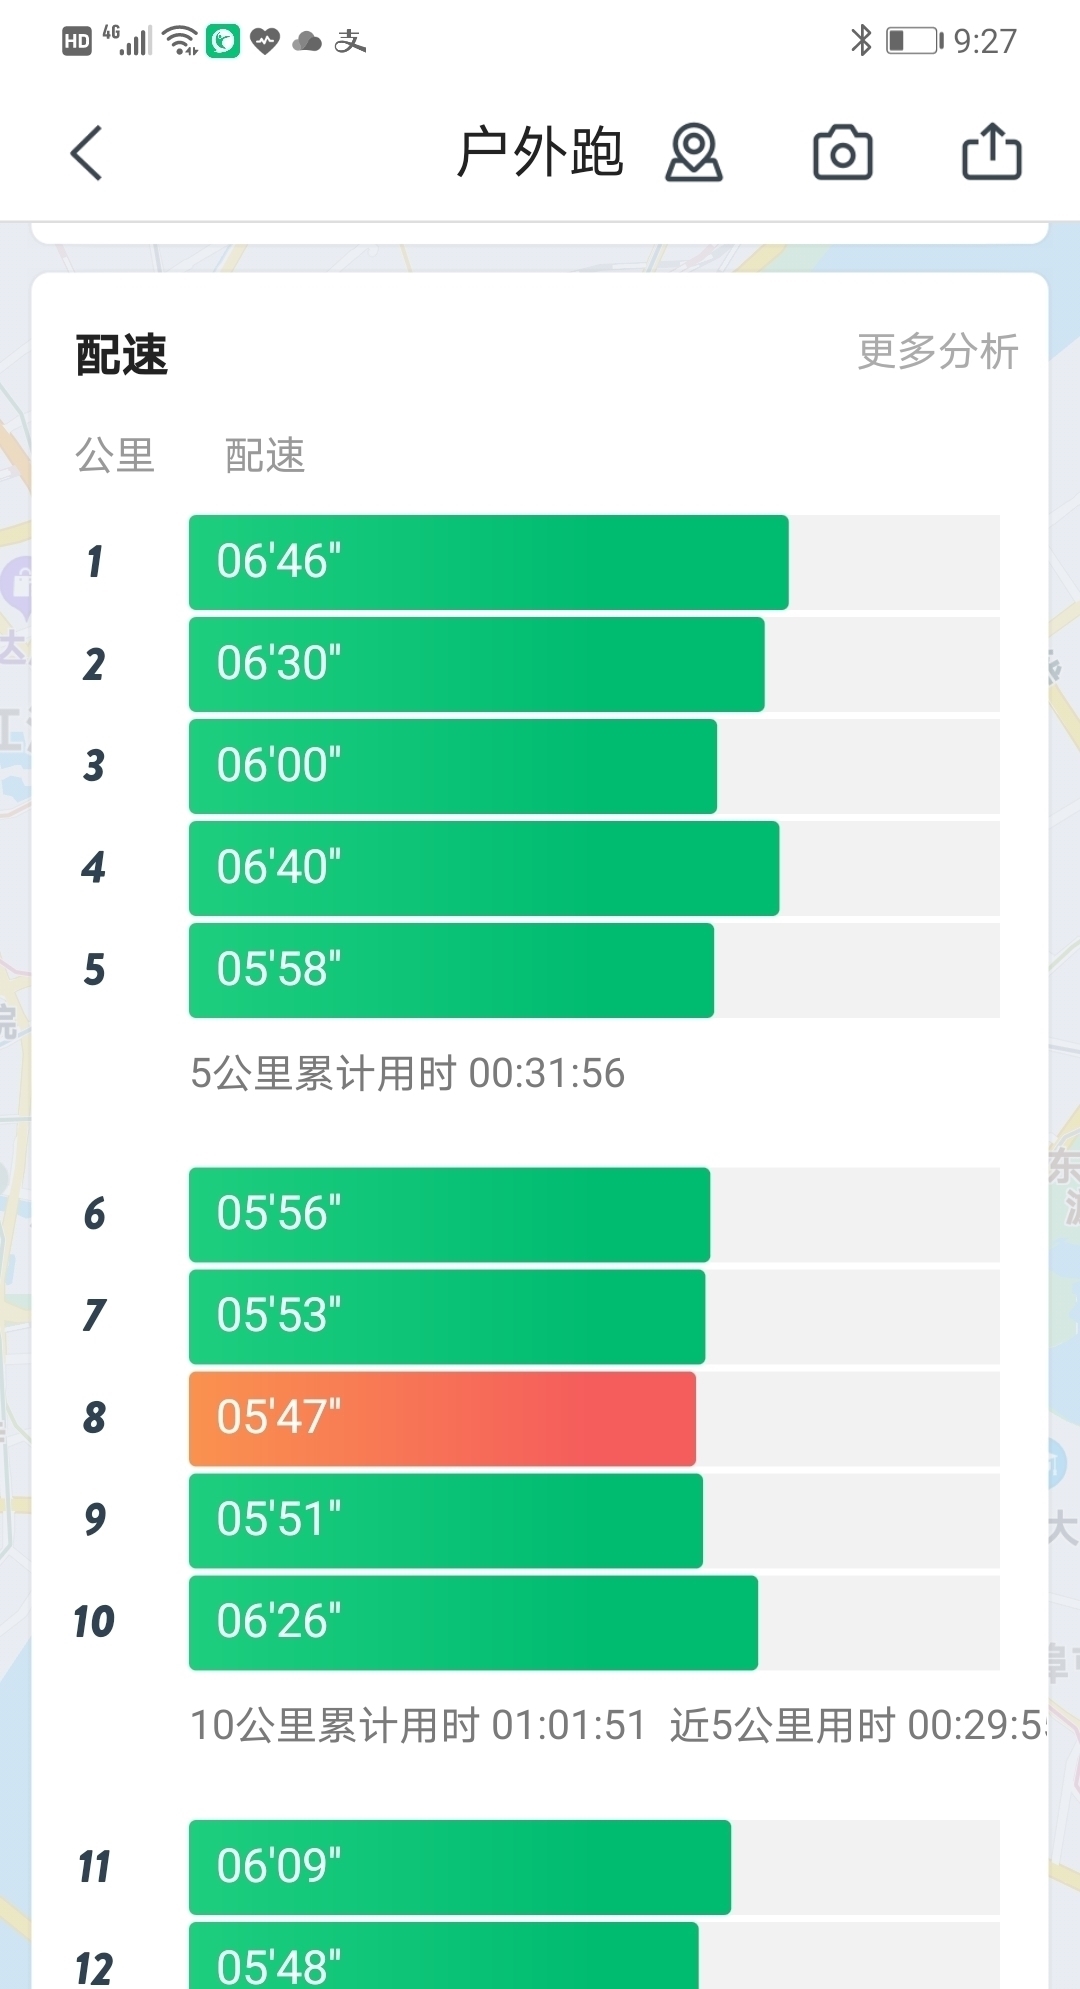Tap kilometer 11 pace bar 06'09"
The image size is (1080, 1989).
click(x=459, y=1867)
